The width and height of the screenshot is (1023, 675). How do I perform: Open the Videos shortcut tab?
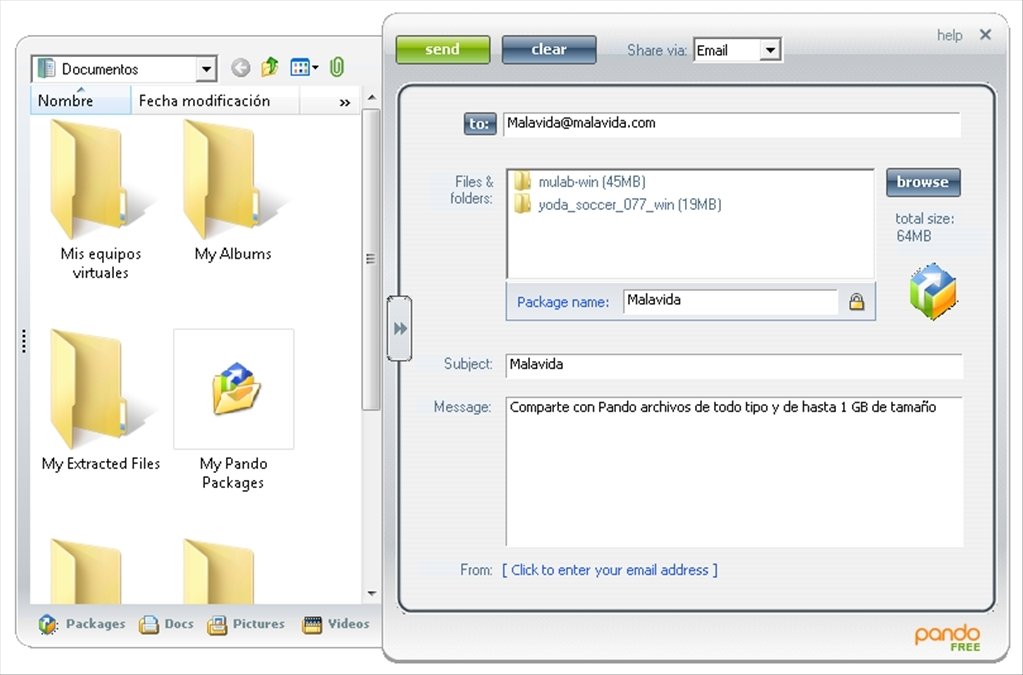coord(336,624)
